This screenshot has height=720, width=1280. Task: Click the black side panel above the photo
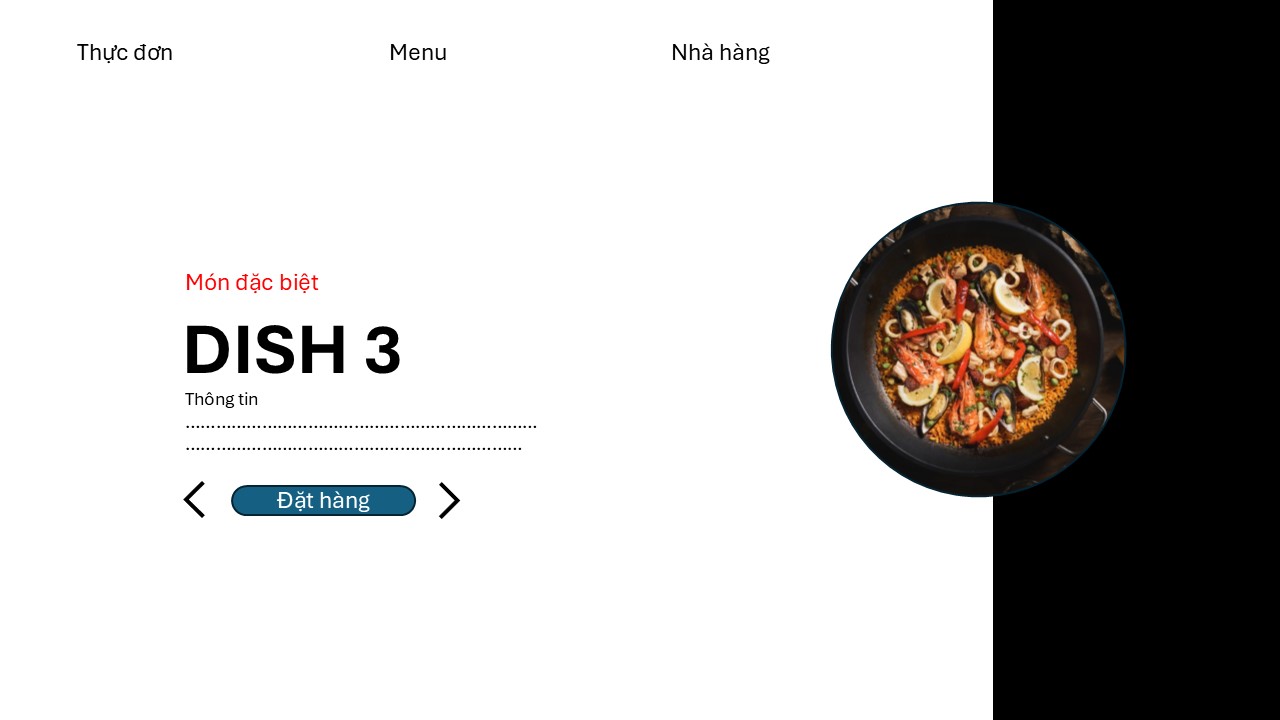(1136, 100)
